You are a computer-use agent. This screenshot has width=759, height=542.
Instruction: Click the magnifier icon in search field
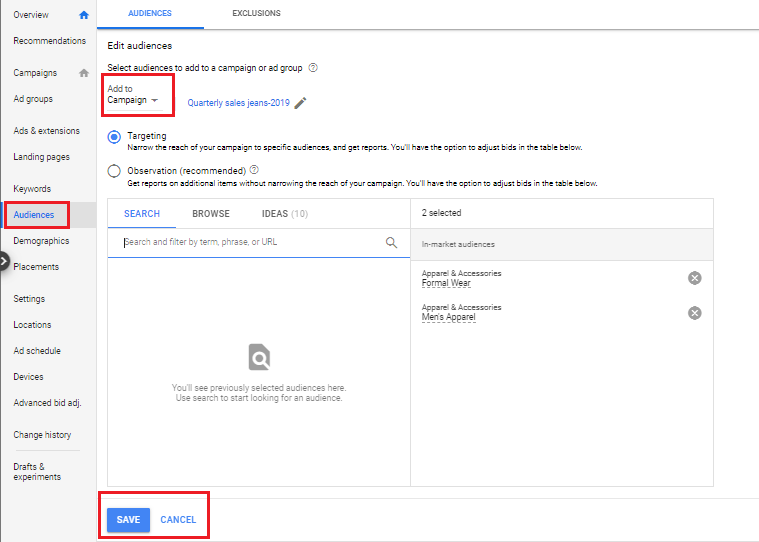(391, 242)
